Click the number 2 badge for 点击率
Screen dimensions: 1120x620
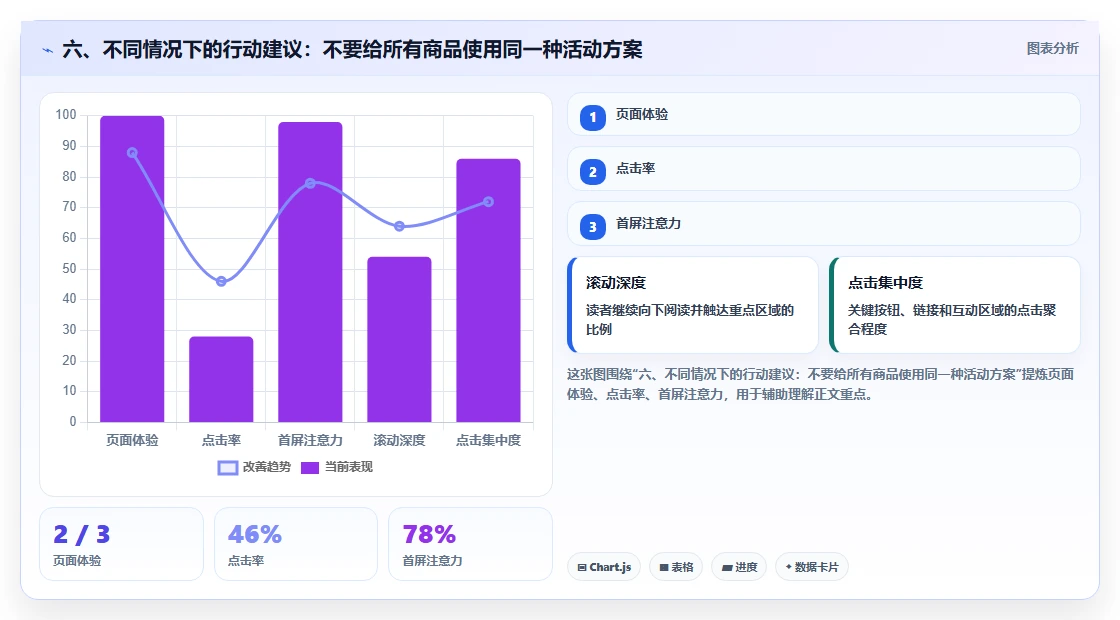[x=592, y=171]
